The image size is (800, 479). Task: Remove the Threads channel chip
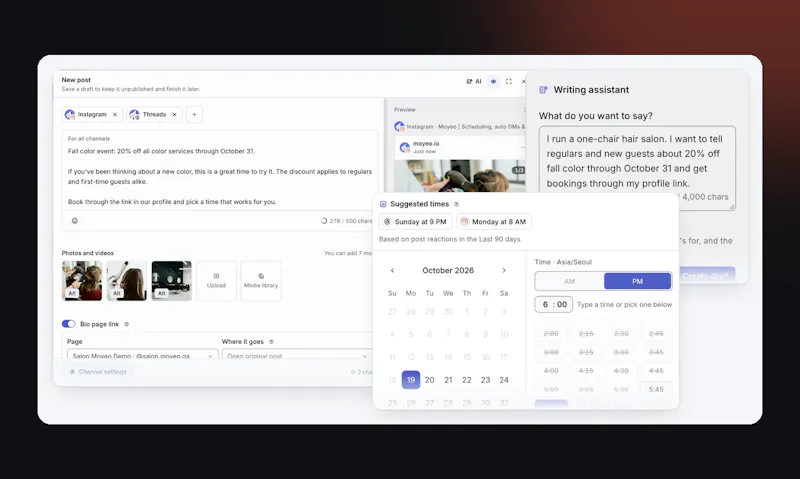174,114
